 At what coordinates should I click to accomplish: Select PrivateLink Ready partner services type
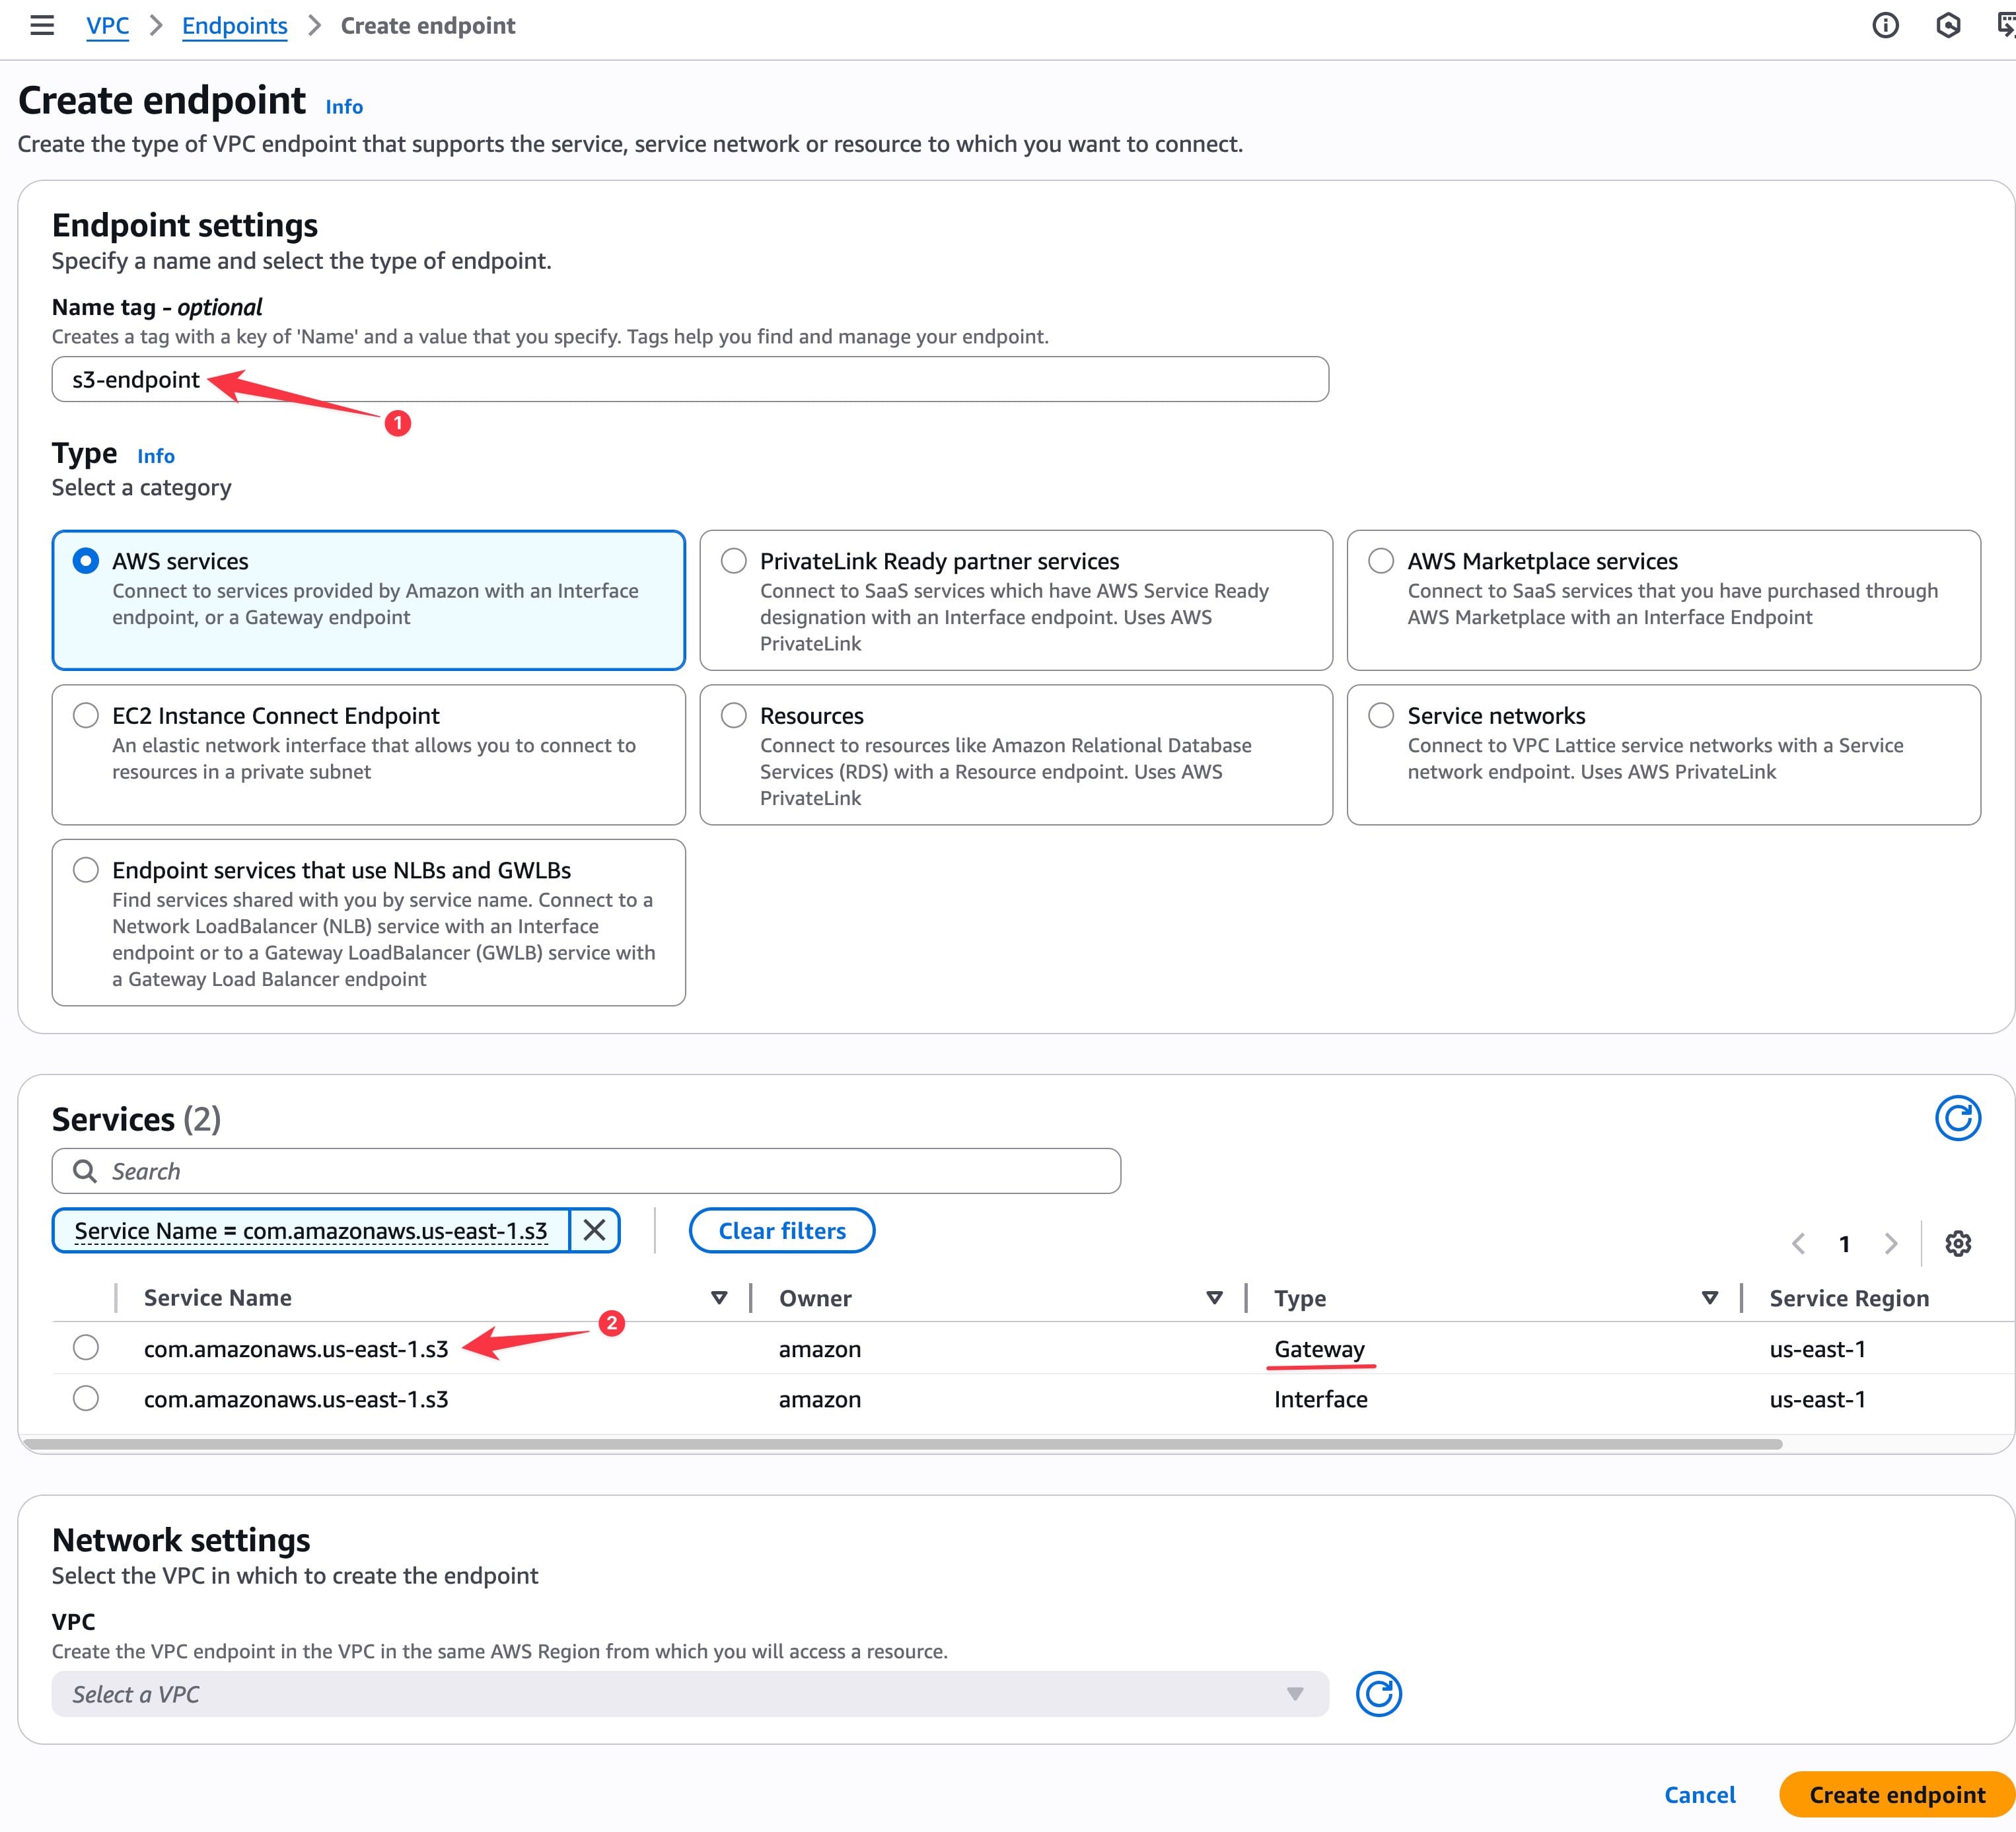click(734, 561)
